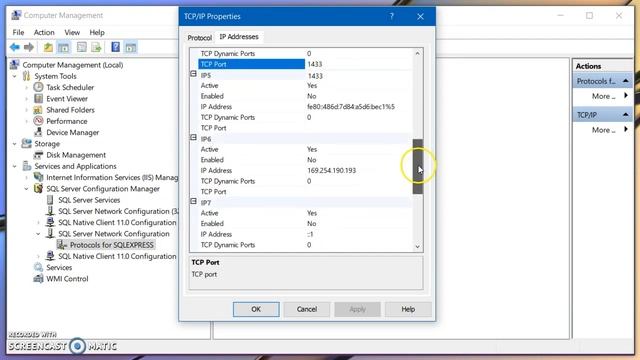The image size is (640, 360).
Task: Click the Apply button
Action: point(358,309)
